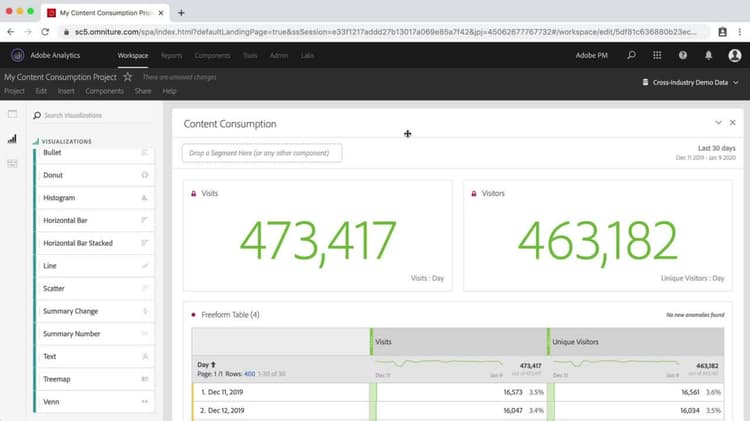Open the search magnifier in top bar

(x=631, y=55)
